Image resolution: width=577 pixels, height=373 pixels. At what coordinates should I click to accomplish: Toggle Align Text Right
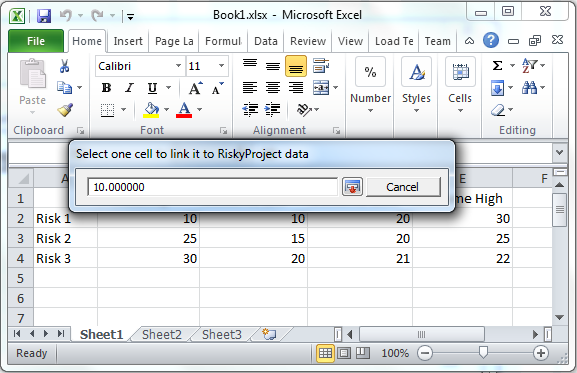pyautogui.click(x=295, y=88)
